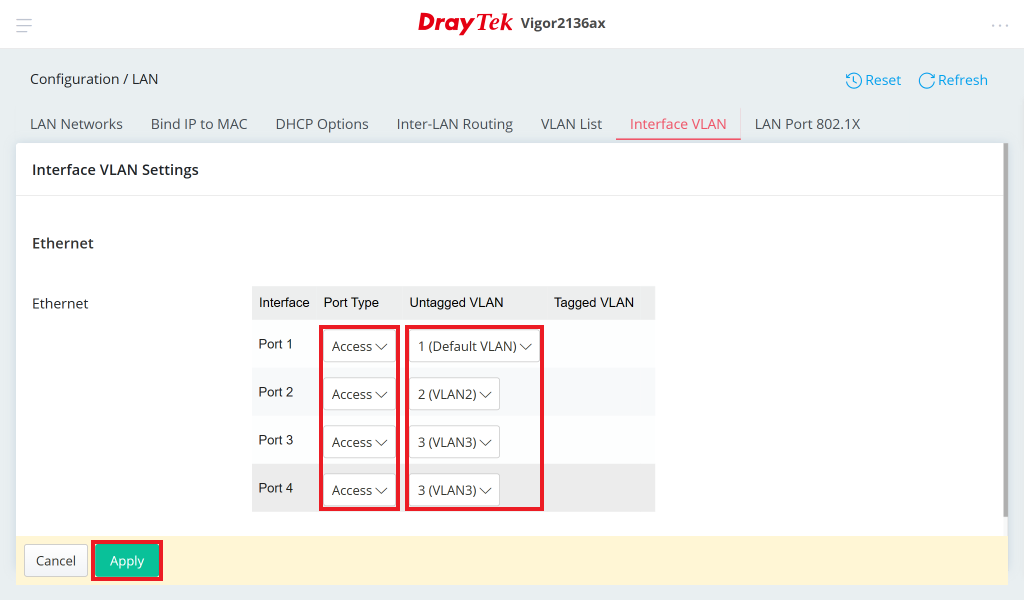Select Port 4 Untagged VLAN dropdown

454,491
